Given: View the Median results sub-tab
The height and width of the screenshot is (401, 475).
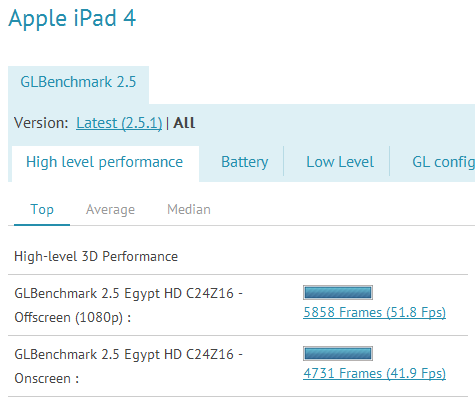Looking at the screenshot, I should pos(189,210).
